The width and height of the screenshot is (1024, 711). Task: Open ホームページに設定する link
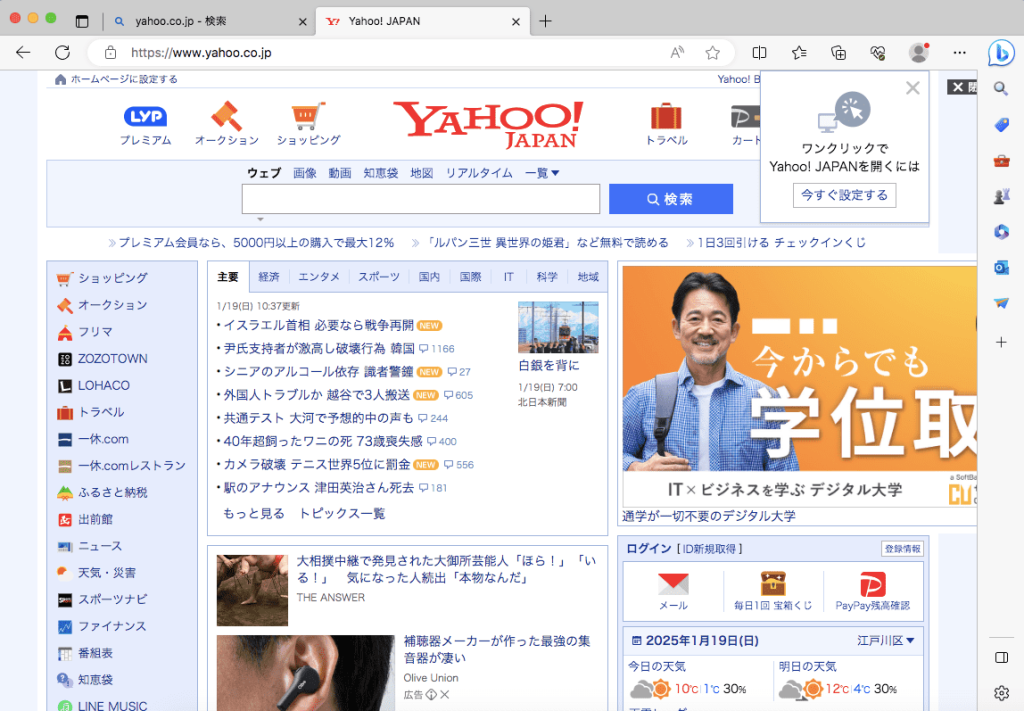124,79
